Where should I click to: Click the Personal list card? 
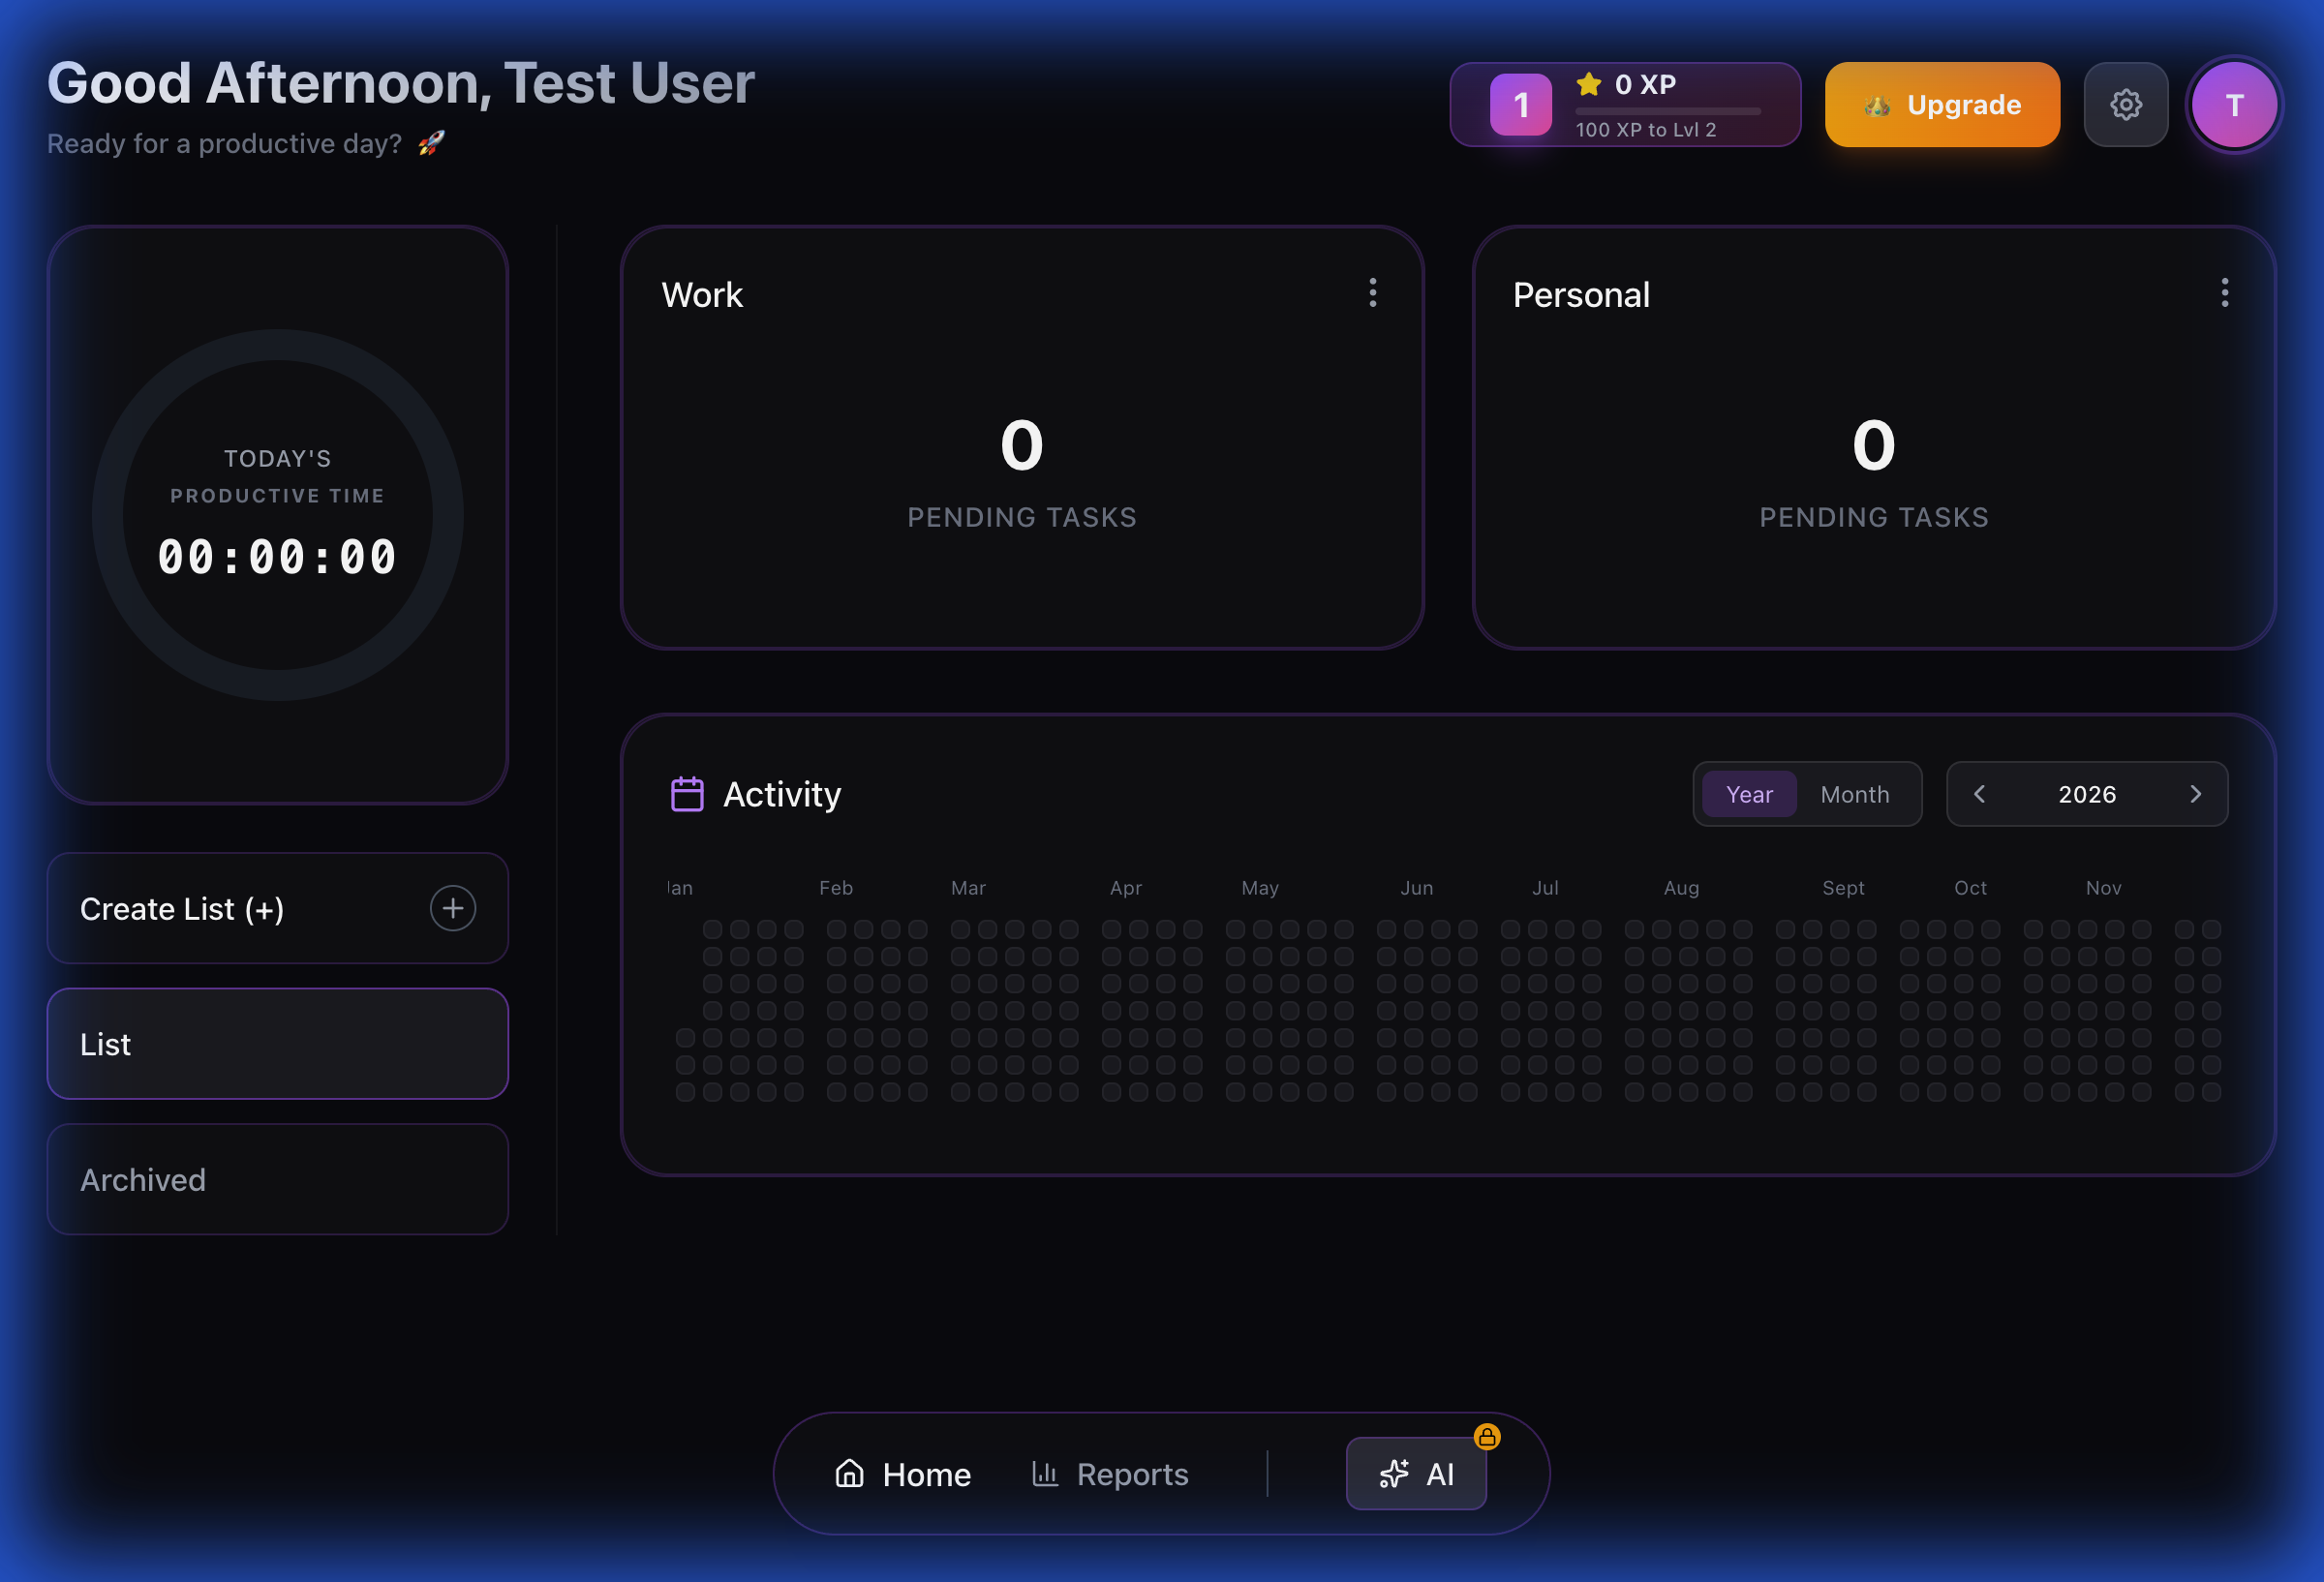coord(1874,438)
